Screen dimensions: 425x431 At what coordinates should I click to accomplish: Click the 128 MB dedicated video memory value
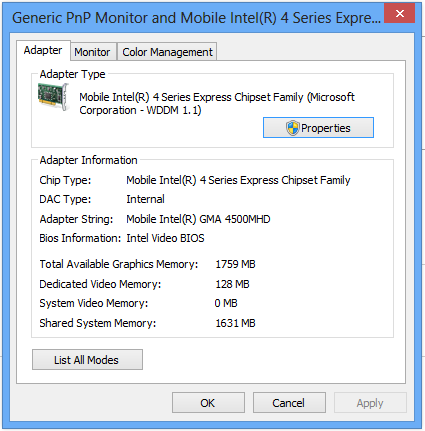[x=232, y=284]
